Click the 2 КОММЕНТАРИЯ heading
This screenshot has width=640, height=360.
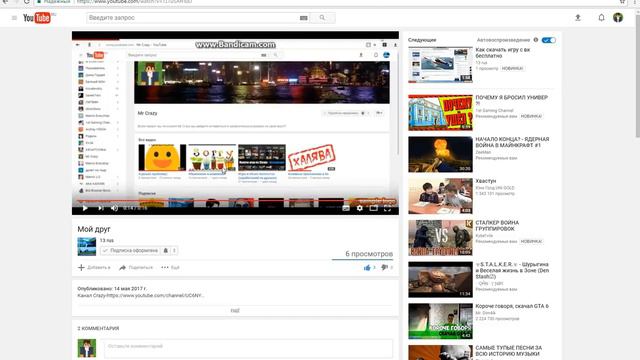(x=98, y=328)
